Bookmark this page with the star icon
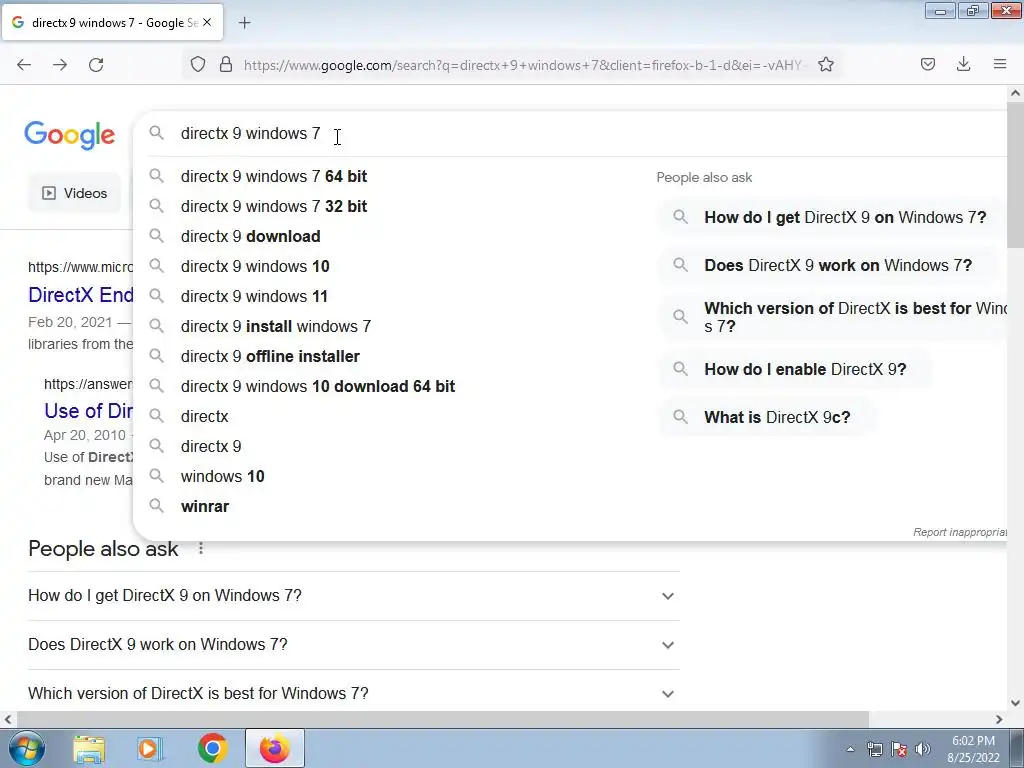The height and width of the screenshot is (768, 1024). click(826, 65)
